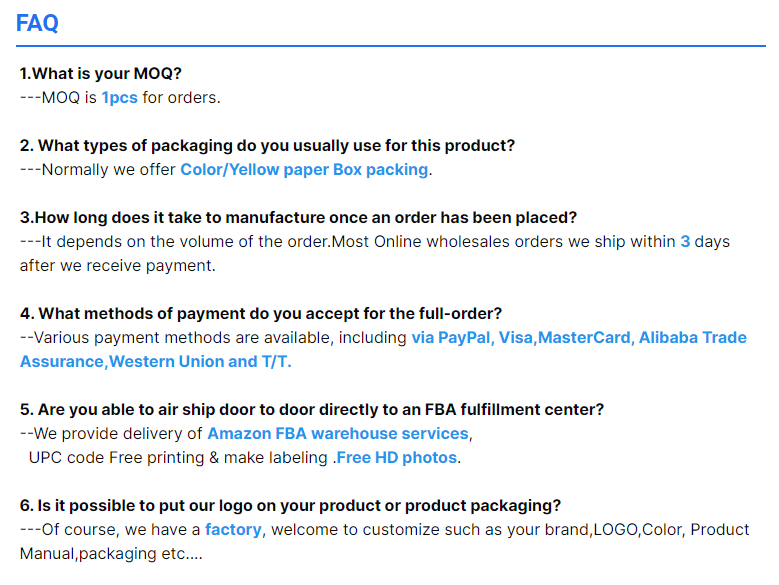Select the question about payment methods

click(x=260, y=313)
